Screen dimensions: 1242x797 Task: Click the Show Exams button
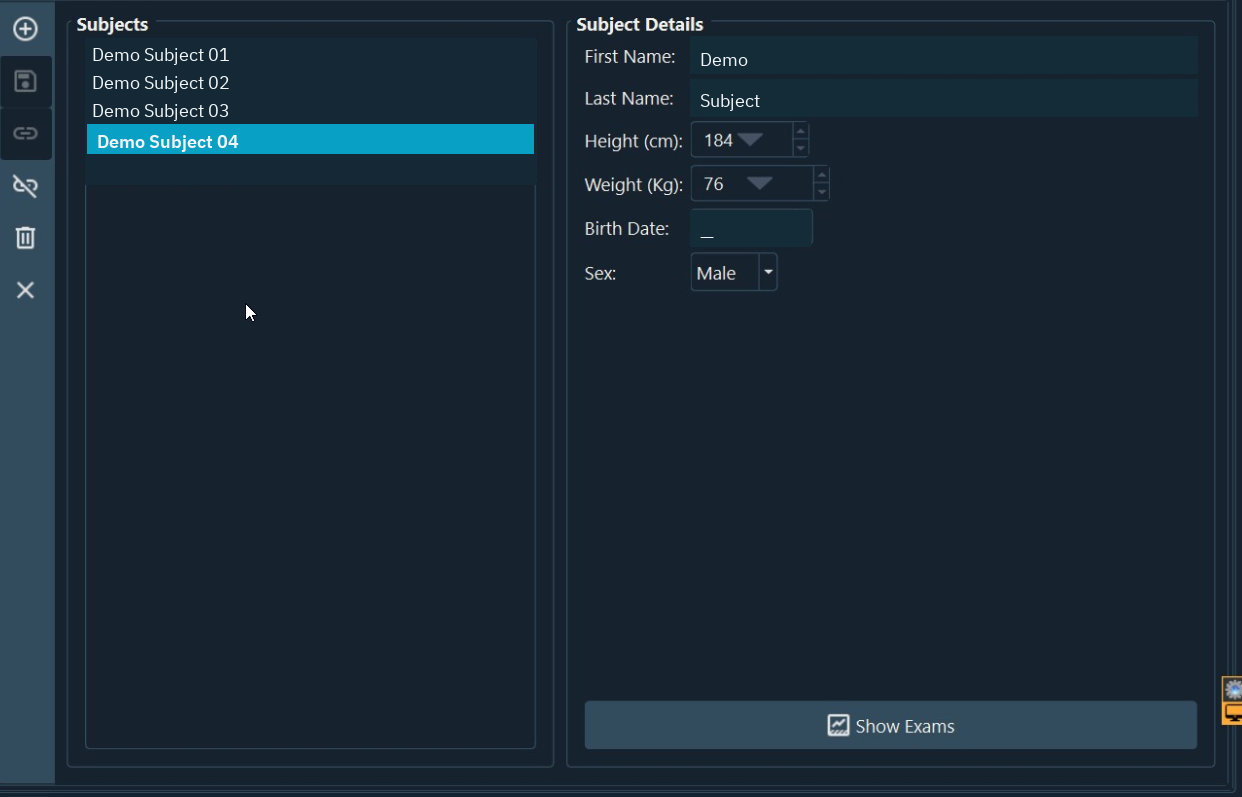click(890, 725)
